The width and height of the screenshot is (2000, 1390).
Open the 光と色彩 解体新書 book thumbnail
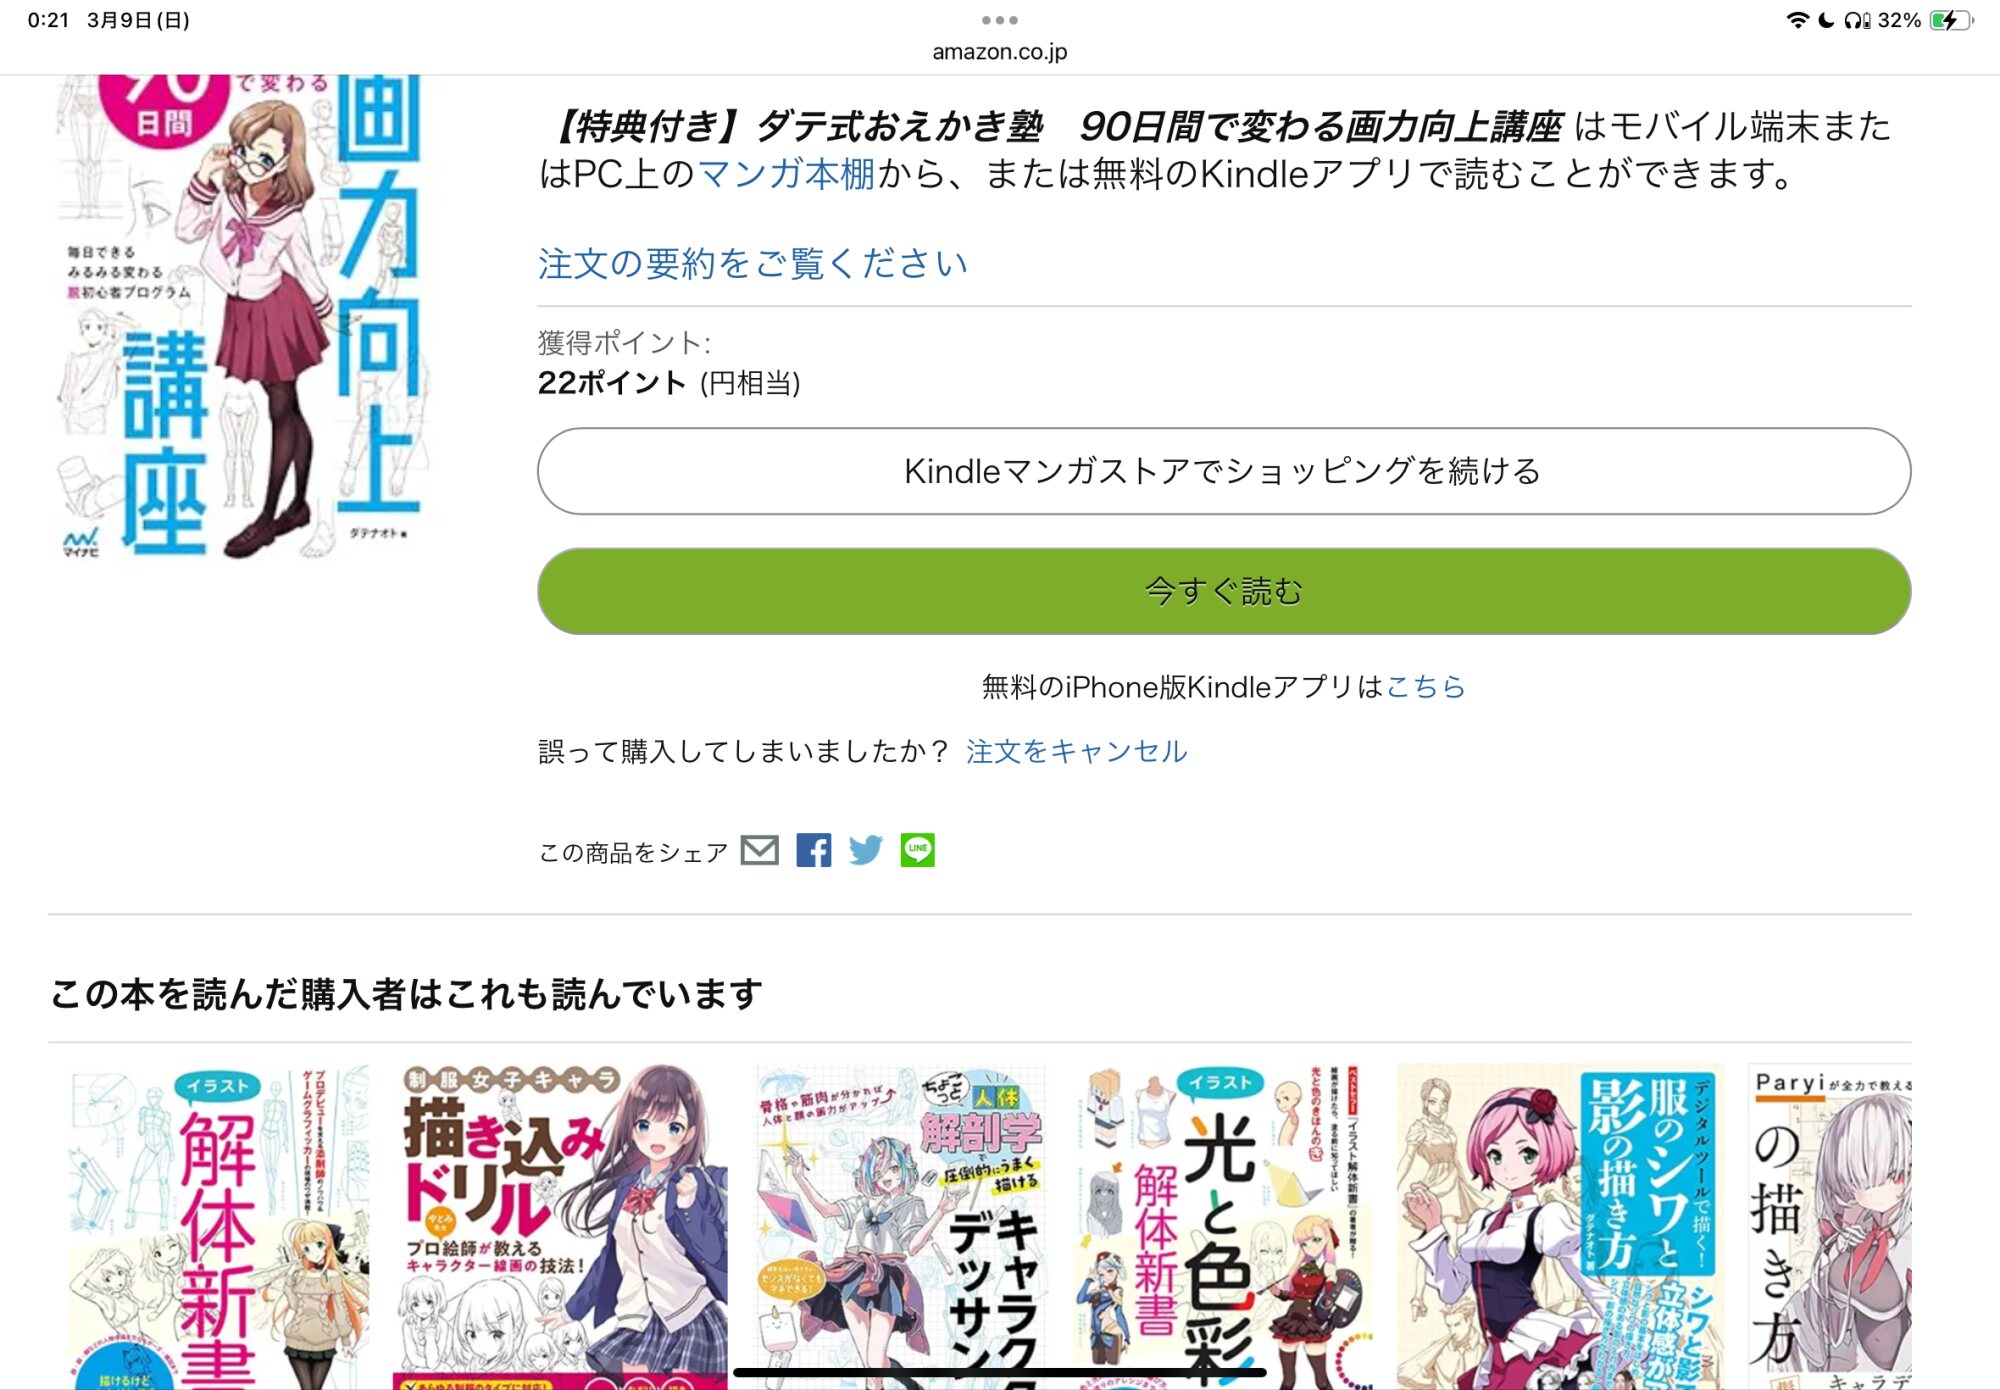point(1223,1226)
